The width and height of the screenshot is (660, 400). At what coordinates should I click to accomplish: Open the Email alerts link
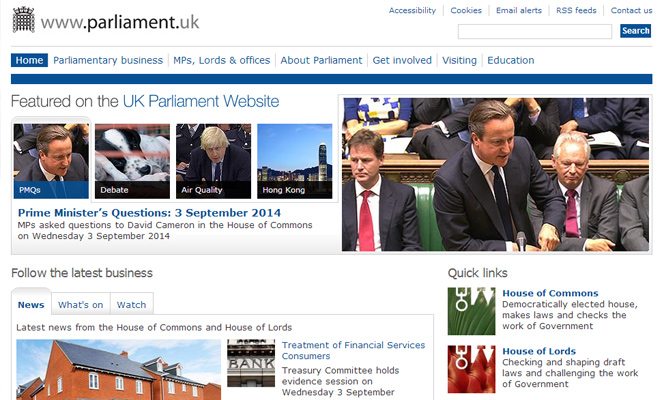[x=519, y=11]
